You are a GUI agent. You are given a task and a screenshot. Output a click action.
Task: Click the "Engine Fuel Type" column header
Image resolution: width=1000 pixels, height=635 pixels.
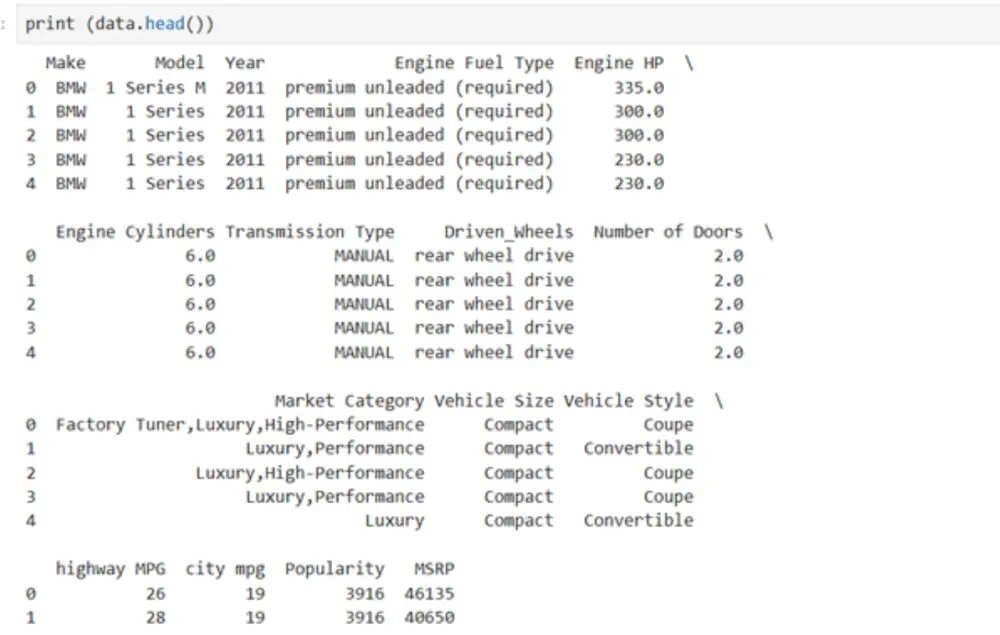tap(474, 63)
